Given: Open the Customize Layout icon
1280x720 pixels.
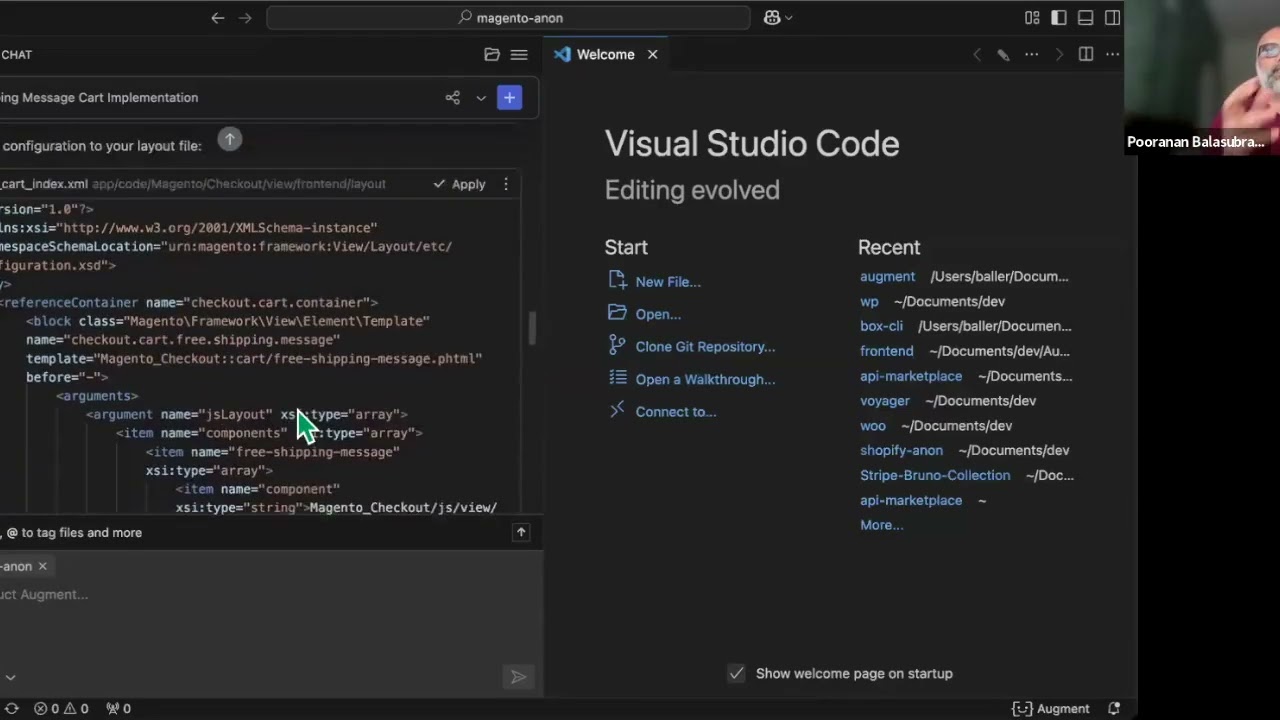Looking at the screenshot, I should point(1032,18).
